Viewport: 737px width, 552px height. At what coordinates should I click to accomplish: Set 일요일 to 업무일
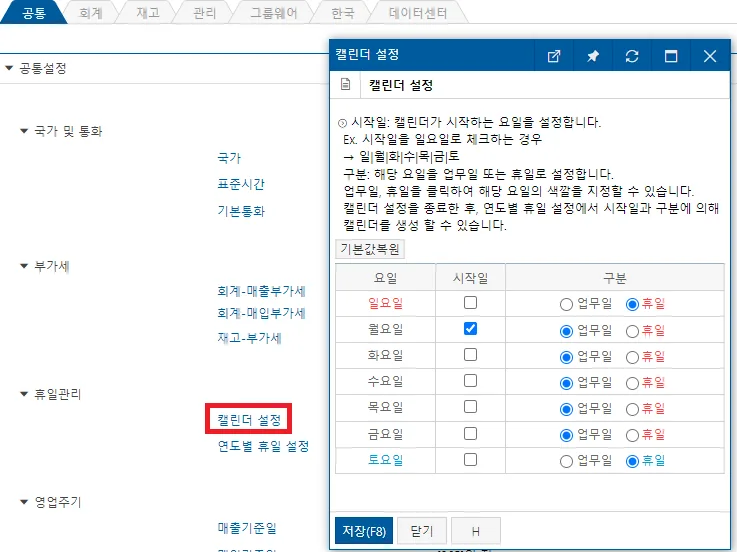point(566,305)
